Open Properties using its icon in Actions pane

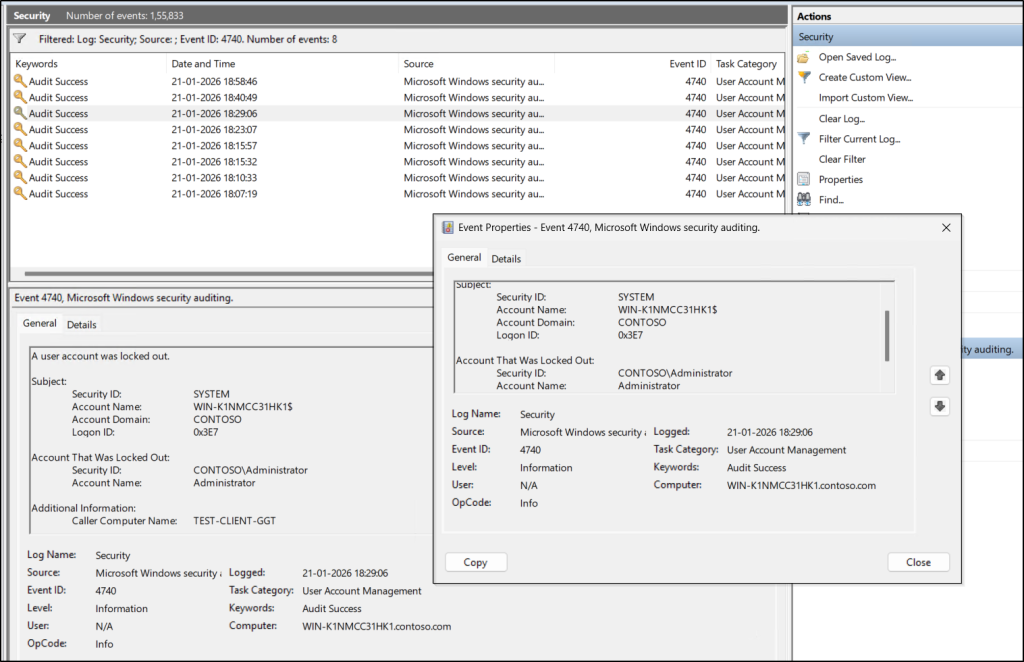point(803,179)
